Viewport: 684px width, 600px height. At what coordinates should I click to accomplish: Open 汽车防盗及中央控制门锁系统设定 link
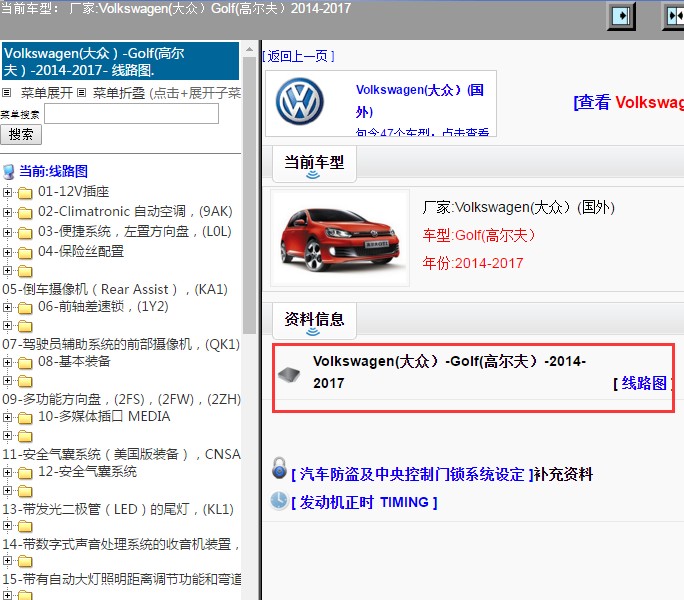coord(412,474)
